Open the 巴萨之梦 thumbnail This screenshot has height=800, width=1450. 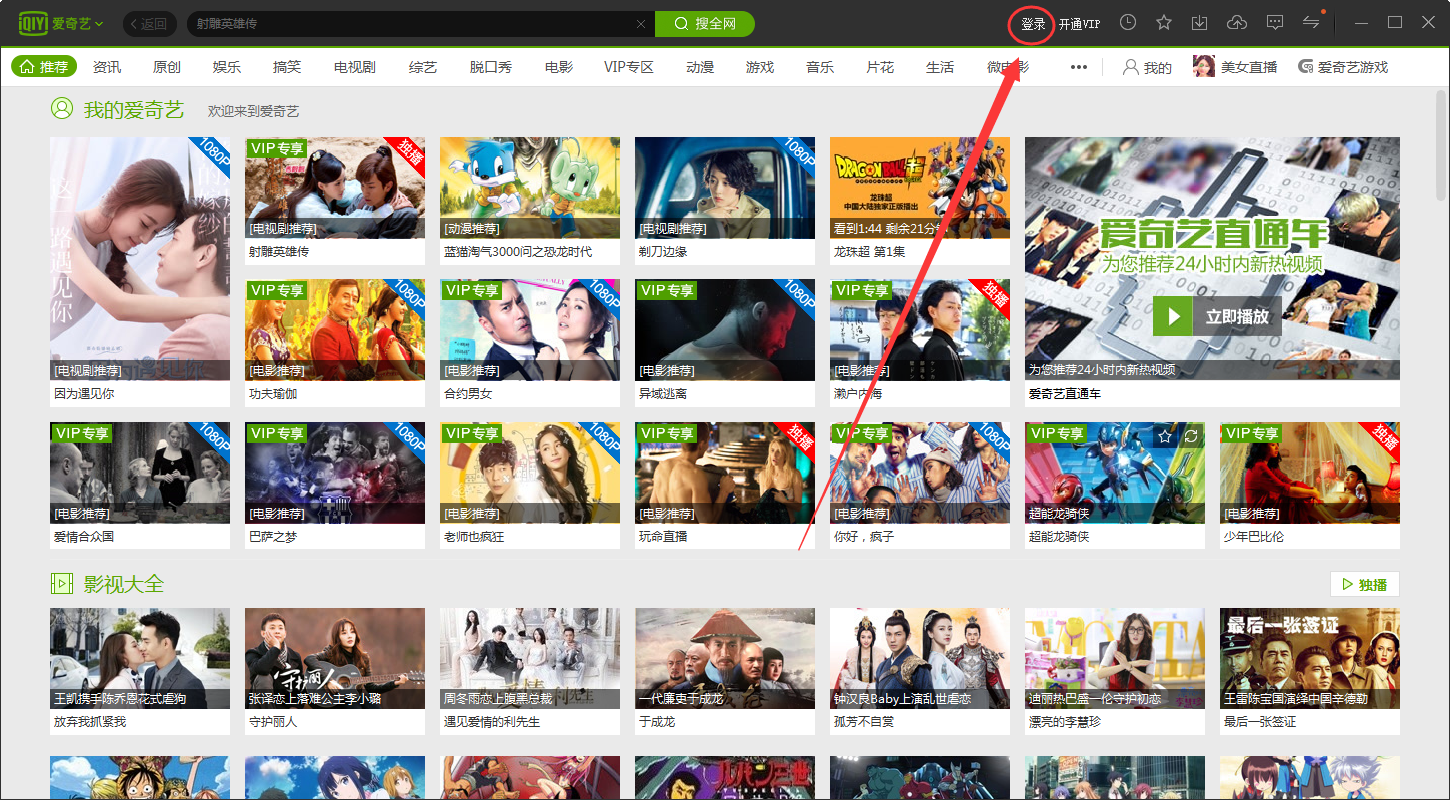(x=335, y=473)
